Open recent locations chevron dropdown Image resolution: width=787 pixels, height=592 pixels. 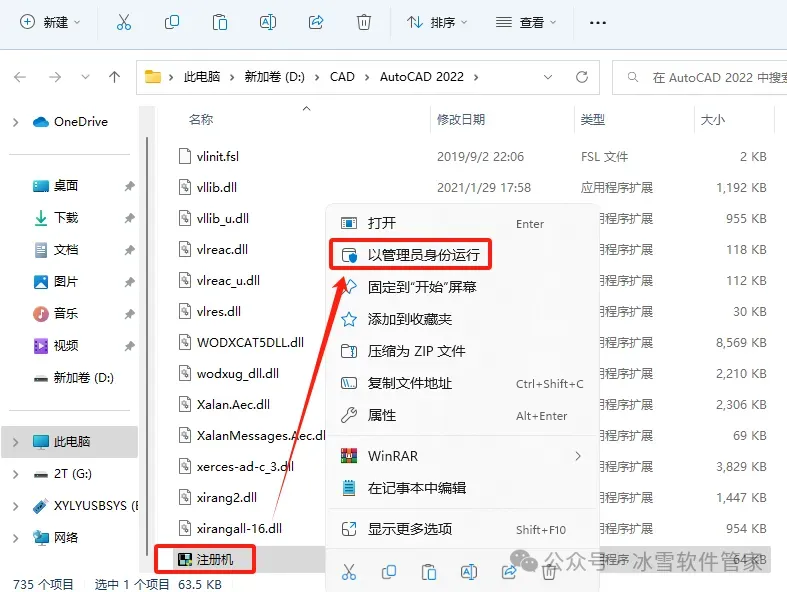(85, 77)
